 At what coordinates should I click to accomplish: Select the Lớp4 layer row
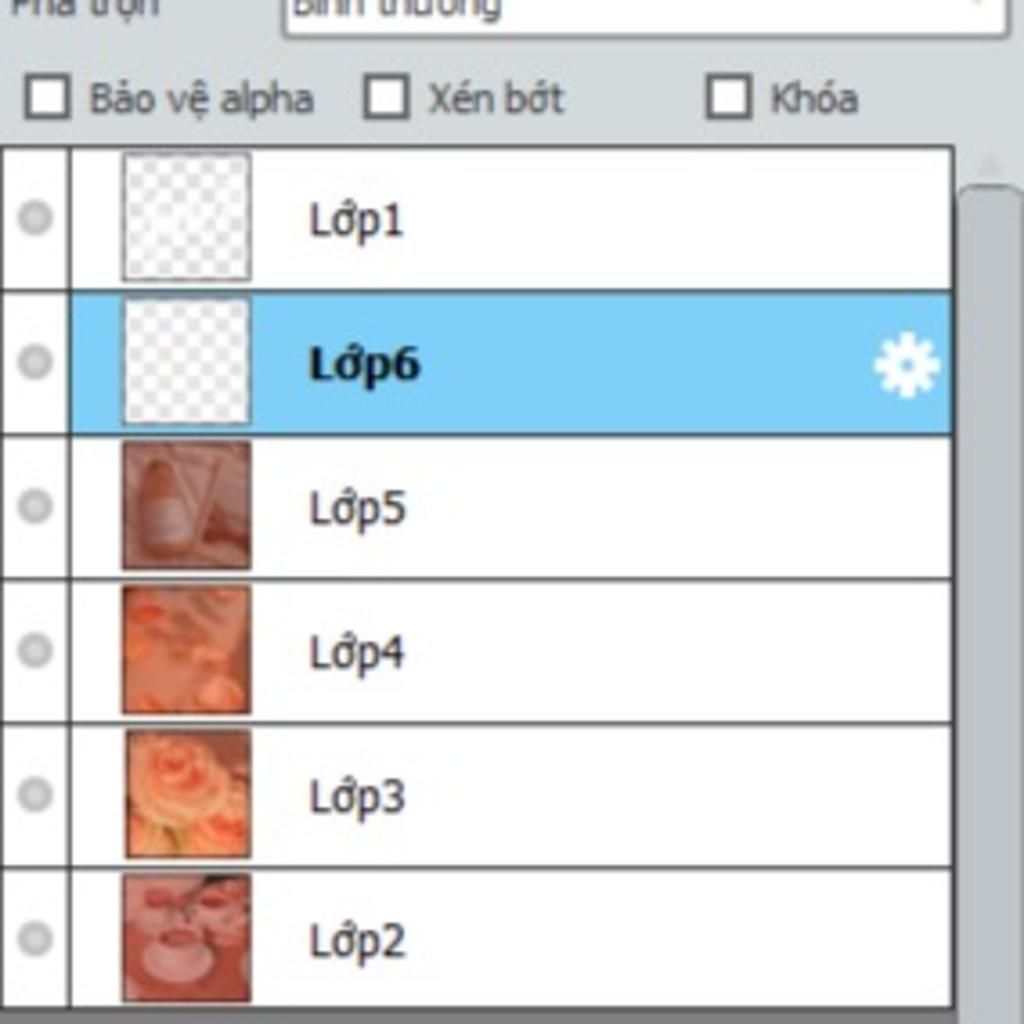tap(511, 651)
